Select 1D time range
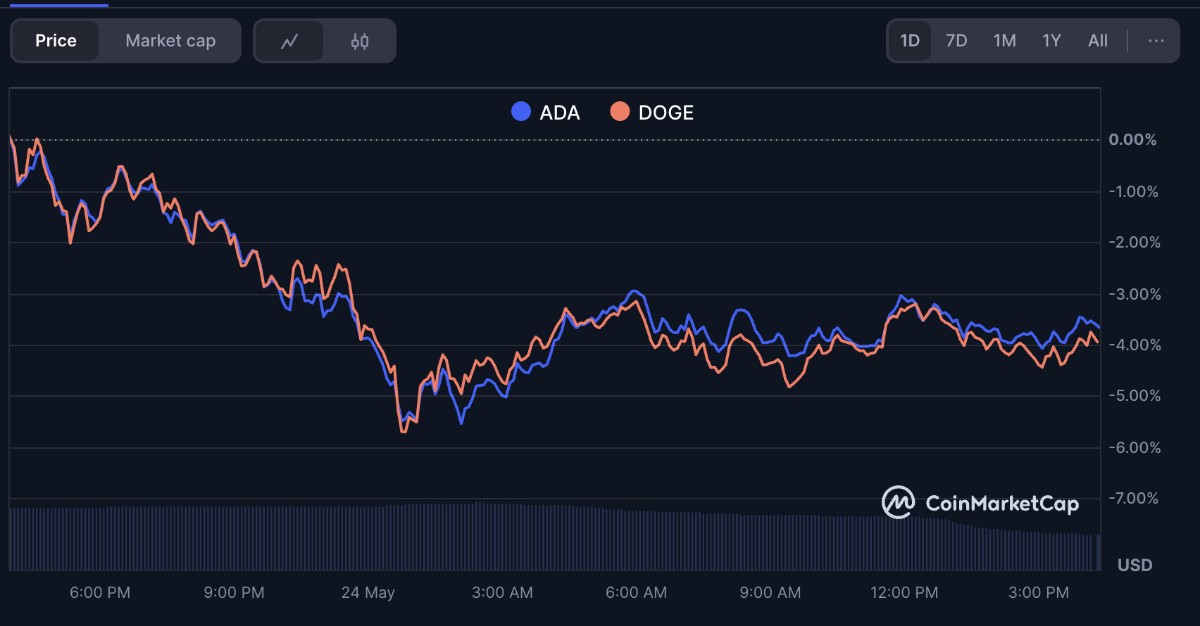Image resolution: width=1200 pixels, height=626 pixels. click(909, 41)
